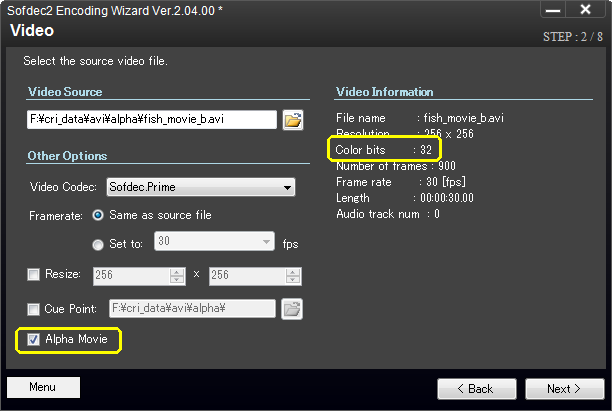Click the Video Source heading

[65, 92]
